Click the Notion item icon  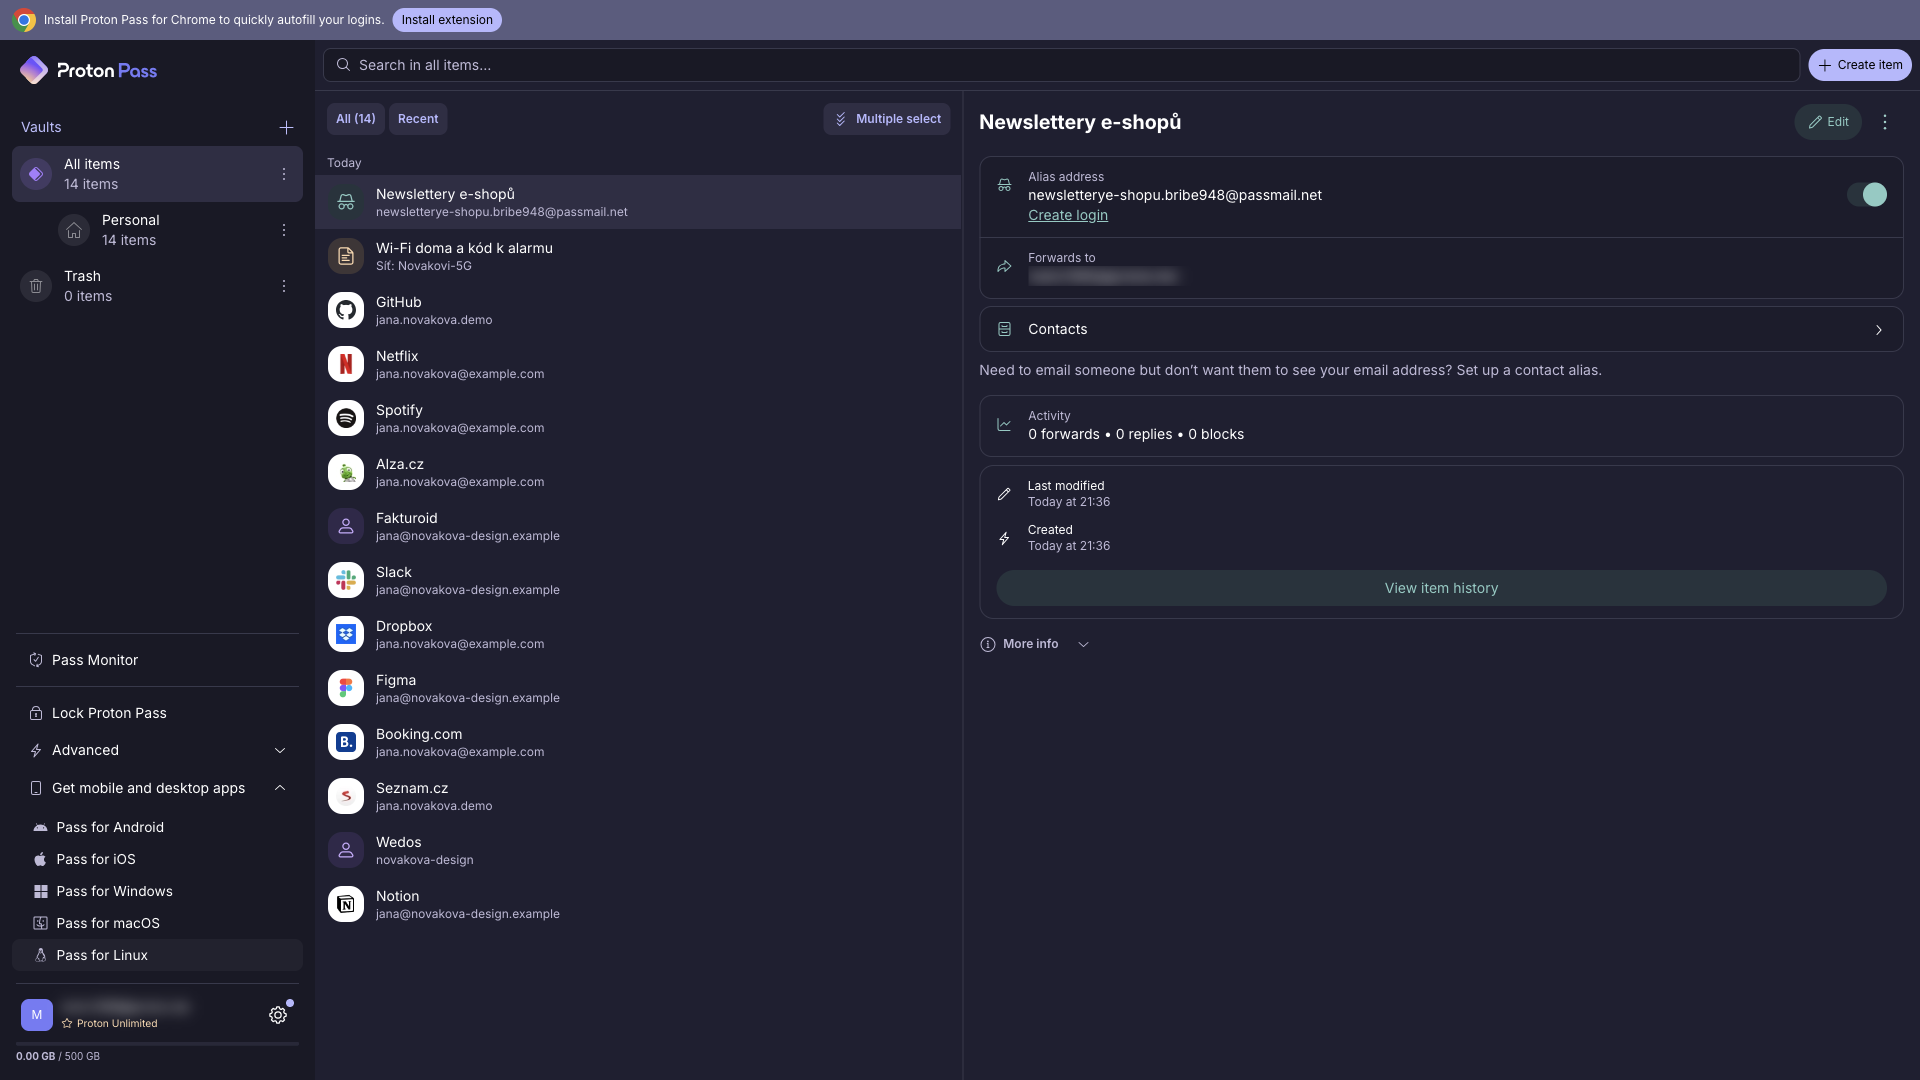click(346, 904)
